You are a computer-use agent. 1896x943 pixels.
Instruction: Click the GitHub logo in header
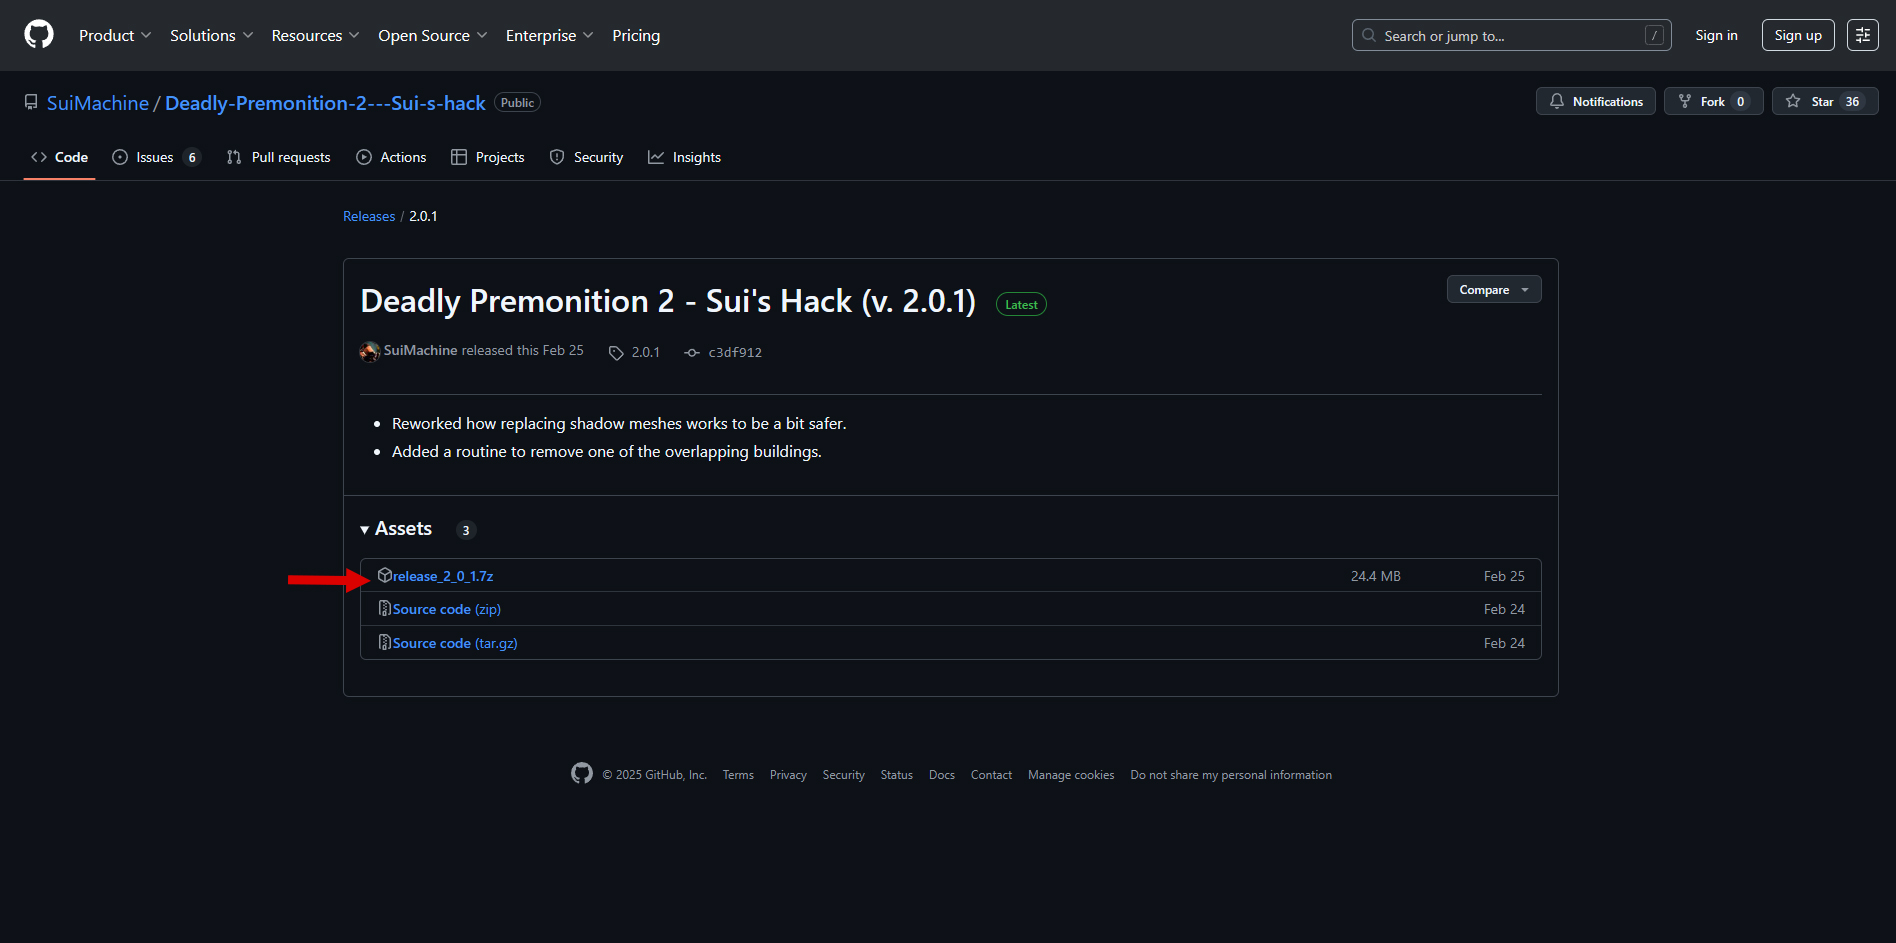tap(39, 35)
